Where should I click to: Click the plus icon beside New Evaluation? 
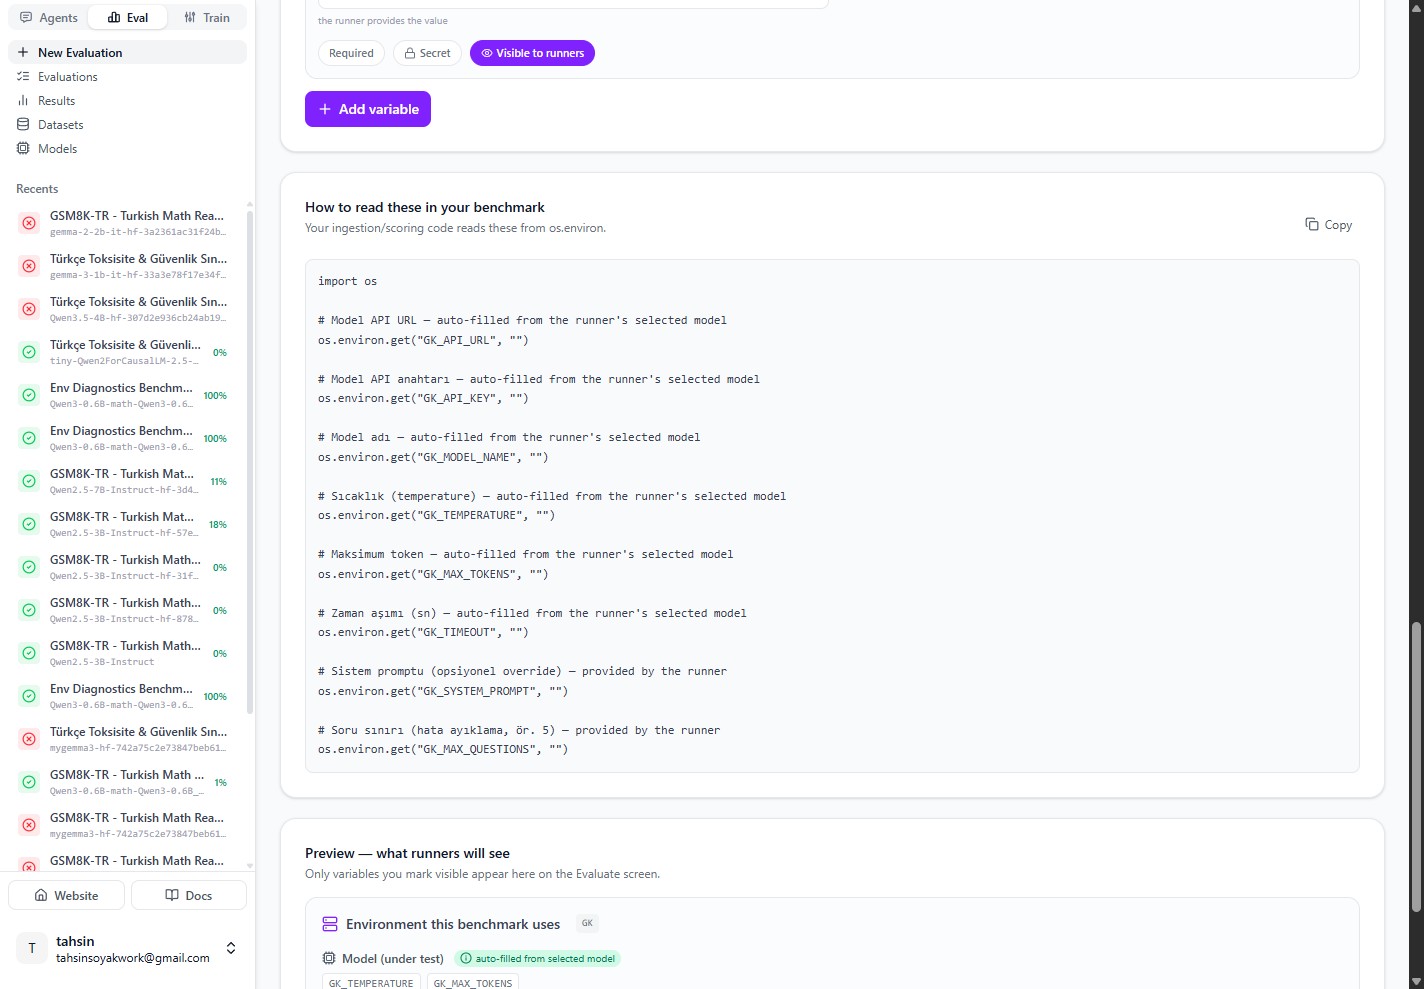[23, 52]
